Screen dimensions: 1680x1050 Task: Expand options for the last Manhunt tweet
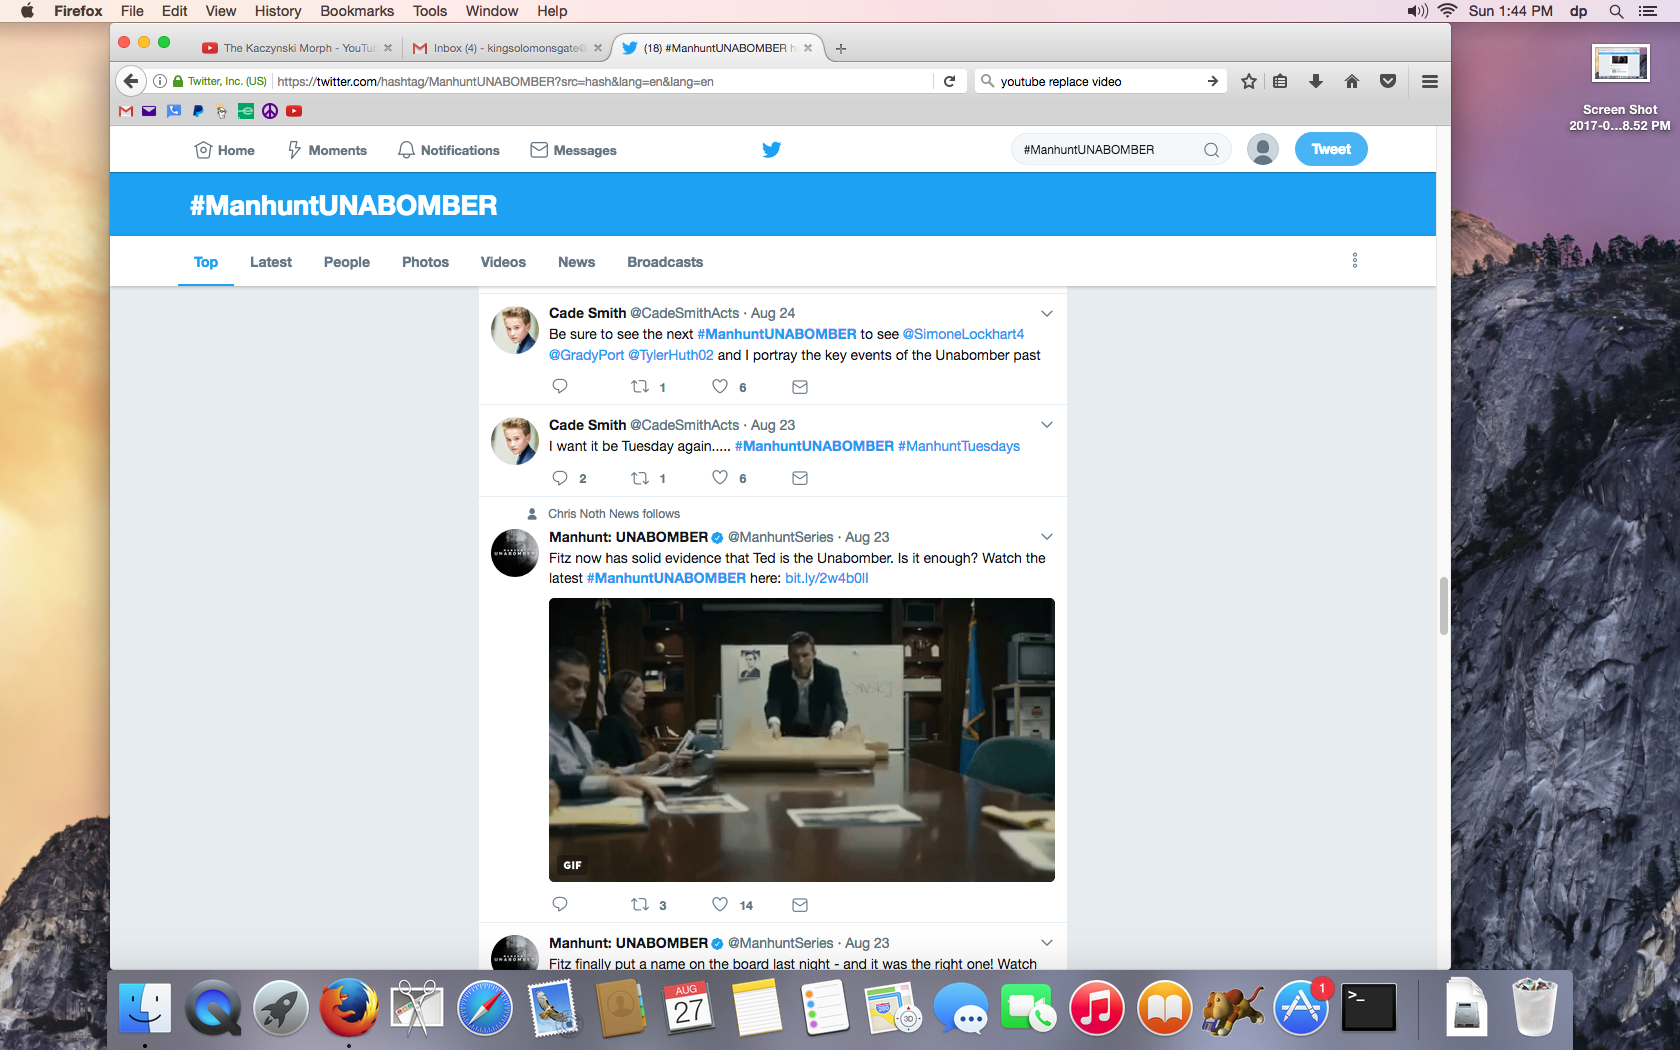[x=1047, y=943]
